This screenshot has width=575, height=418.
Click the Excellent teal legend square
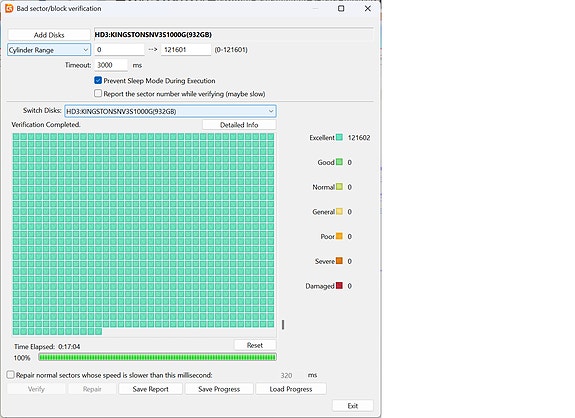(x=339, y=138)
